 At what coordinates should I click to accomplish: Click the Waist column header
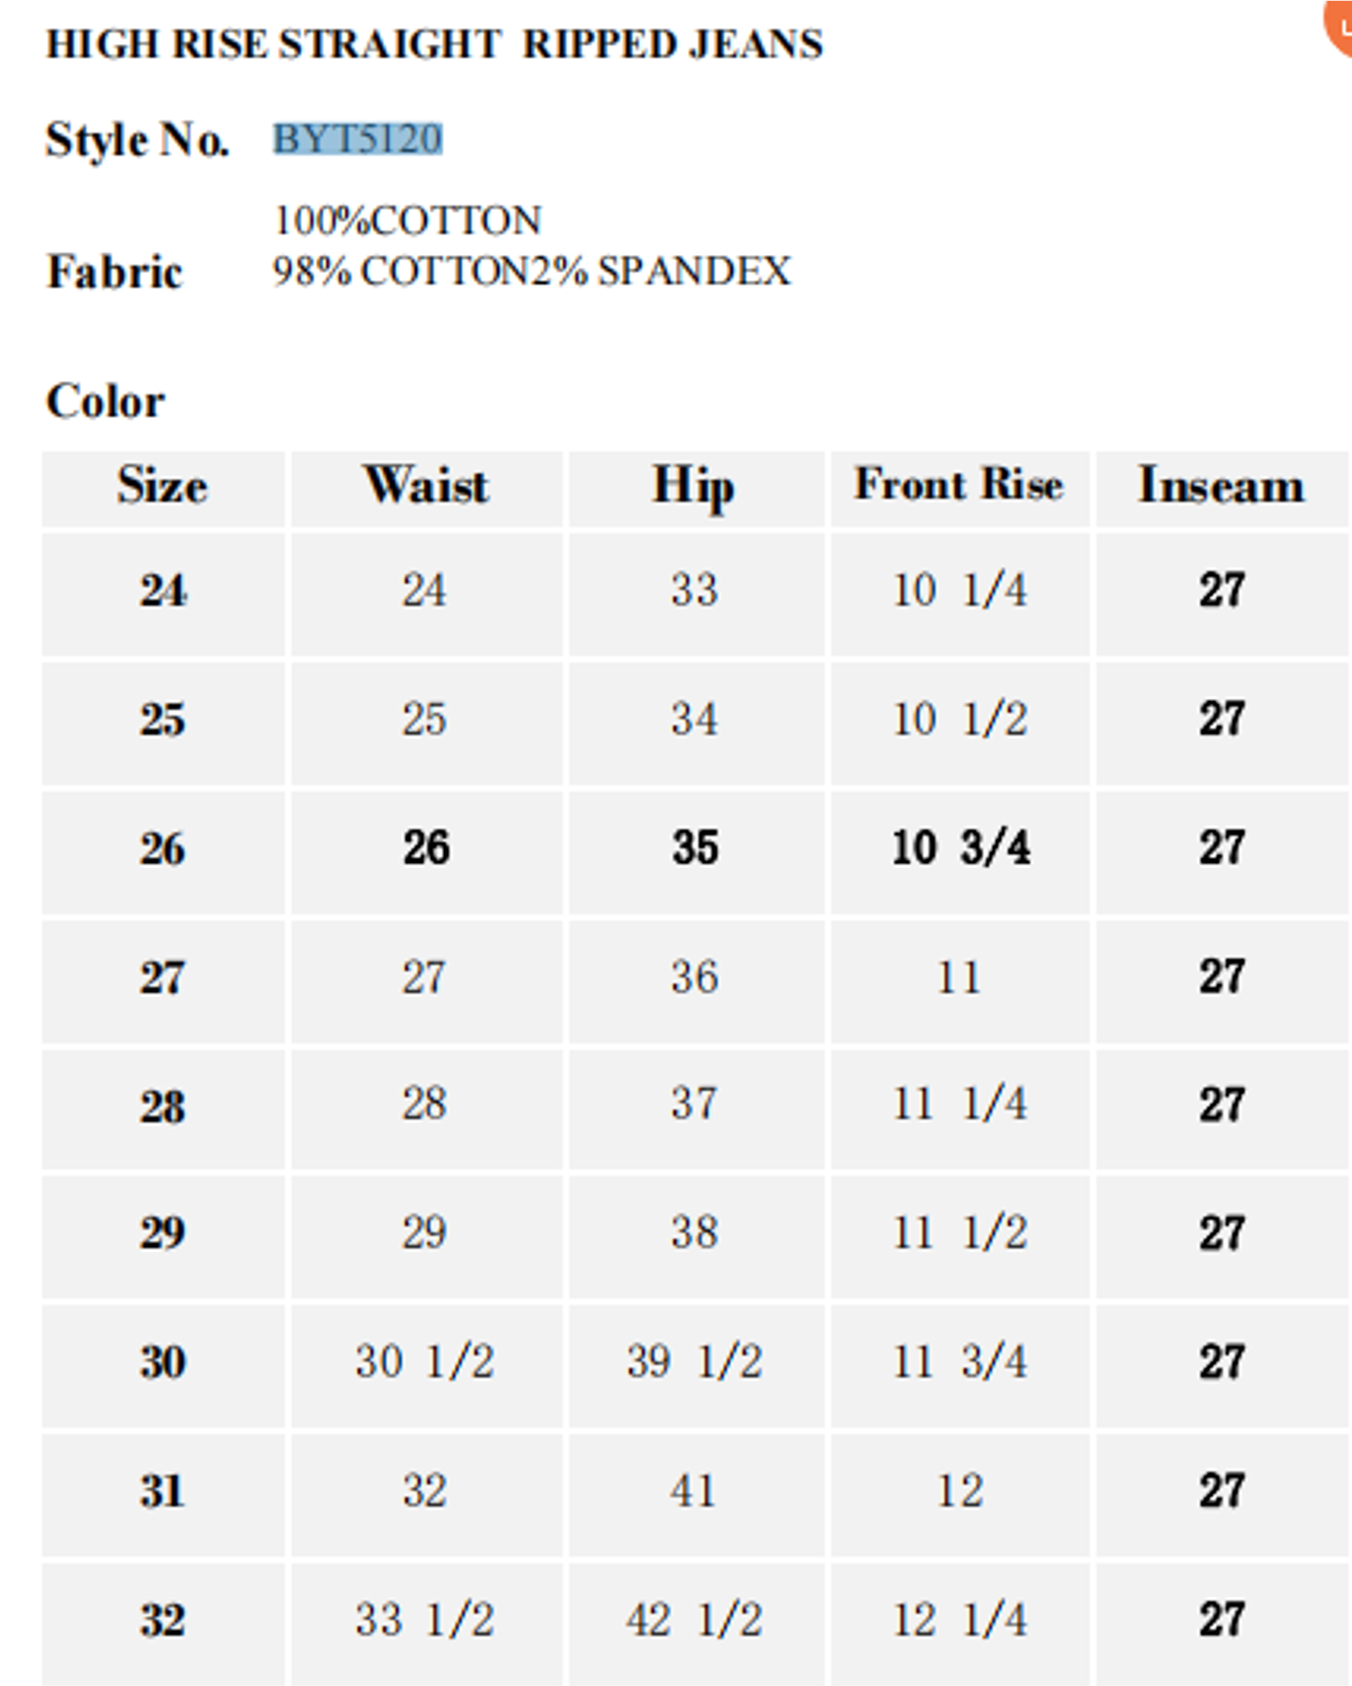point(426,487)
